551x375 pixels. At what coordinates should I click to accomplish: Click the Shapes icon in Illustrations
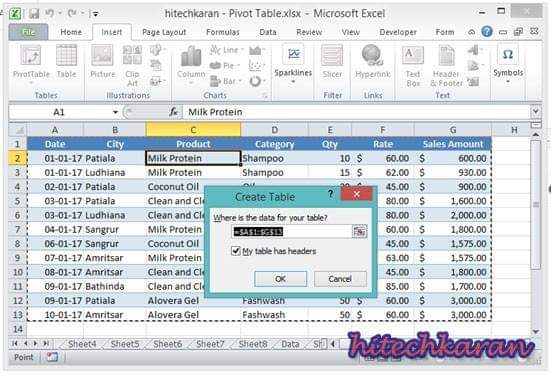point(155,50)
